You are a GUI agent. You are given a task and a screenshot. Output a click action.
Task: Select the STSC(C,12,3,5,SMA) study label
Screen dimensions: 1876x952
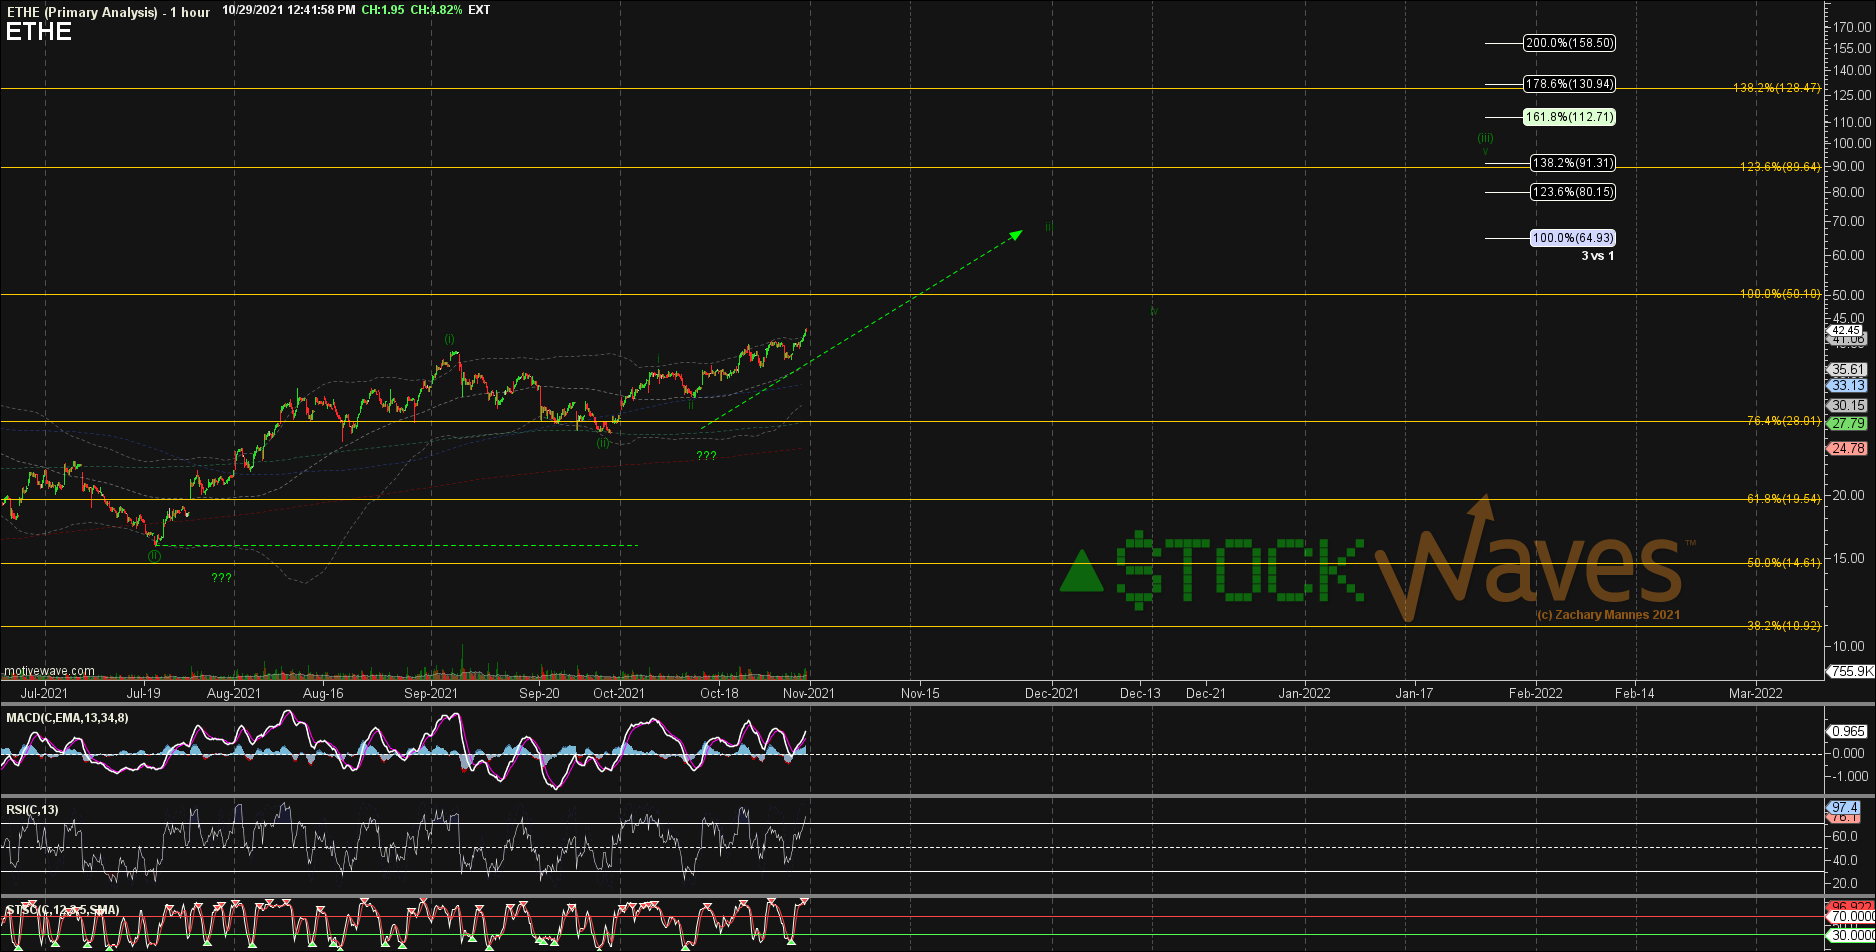tap(62, 910)
